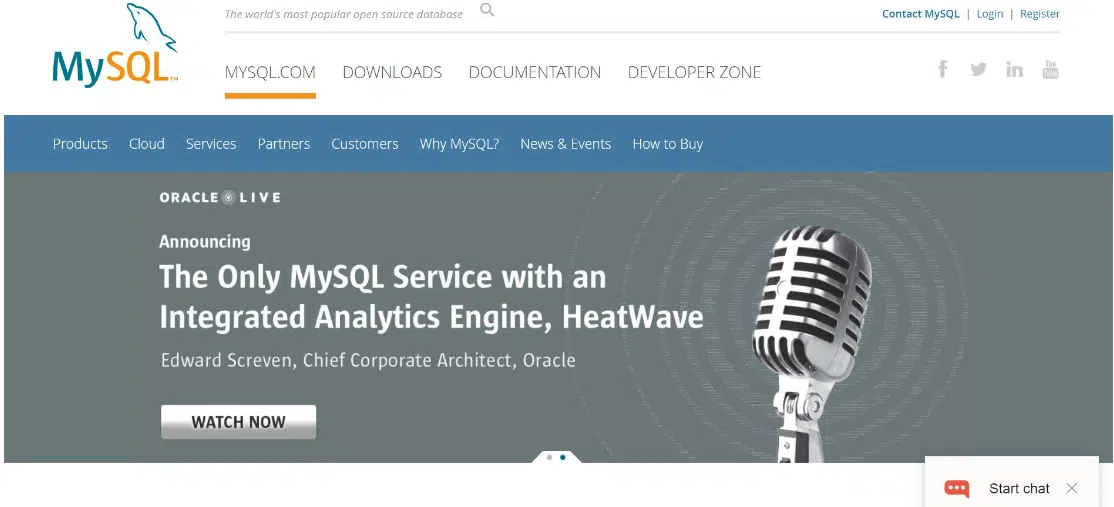
Task: Click the red chat bubble icon
Action: pyautogui.click(x=957, y=488)
